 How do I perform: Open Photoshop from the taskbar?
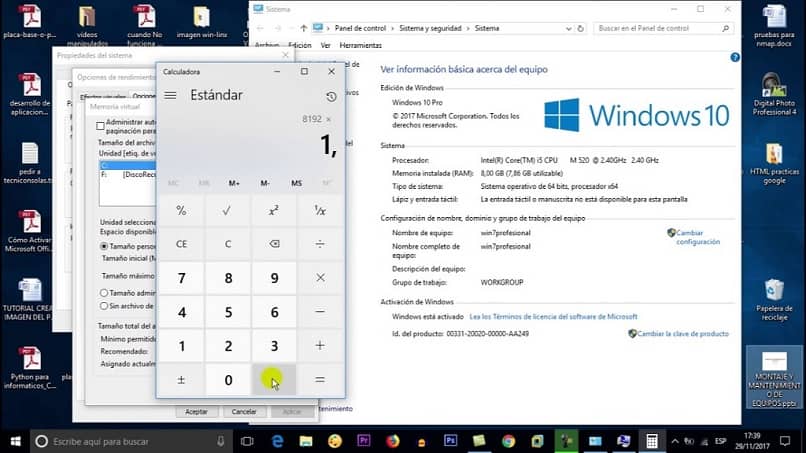450,441
